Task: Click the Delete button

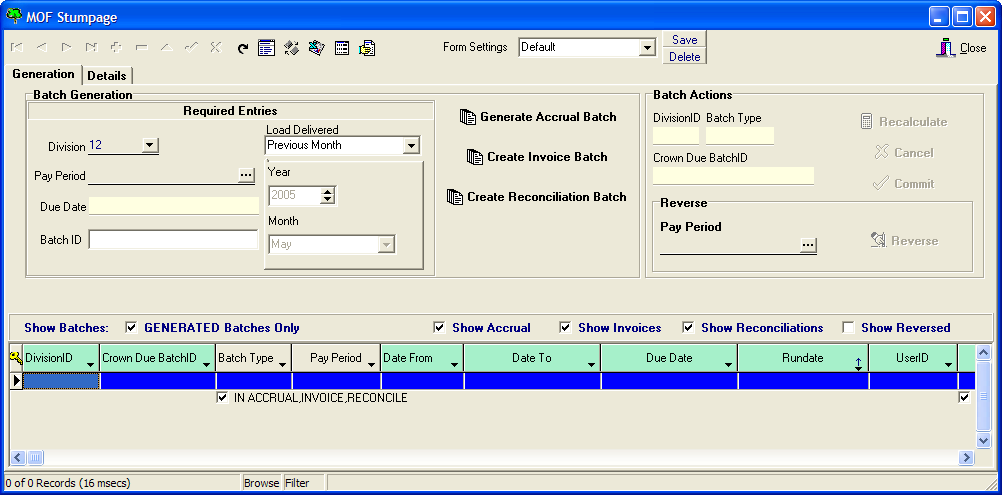Action: coord(684,57)
